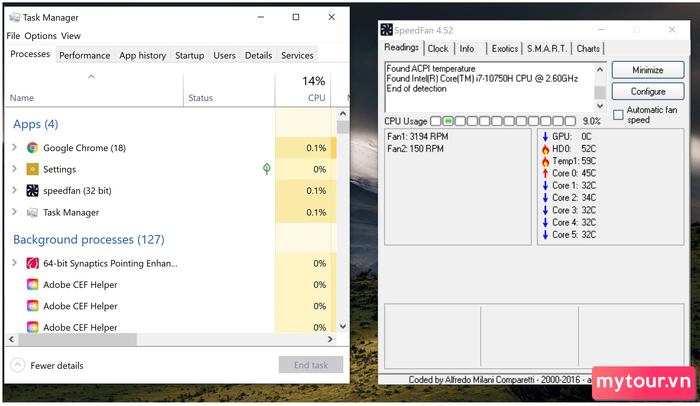
Task: Collapse Task Manager via Fewer details arrow
Action: (x=17, y=365)
